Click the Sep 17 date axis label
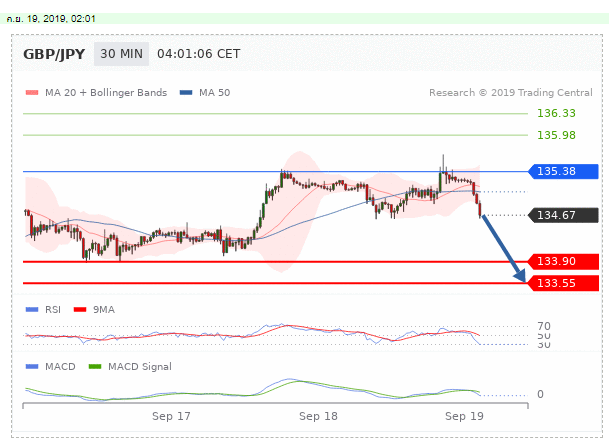 (172, 414)
